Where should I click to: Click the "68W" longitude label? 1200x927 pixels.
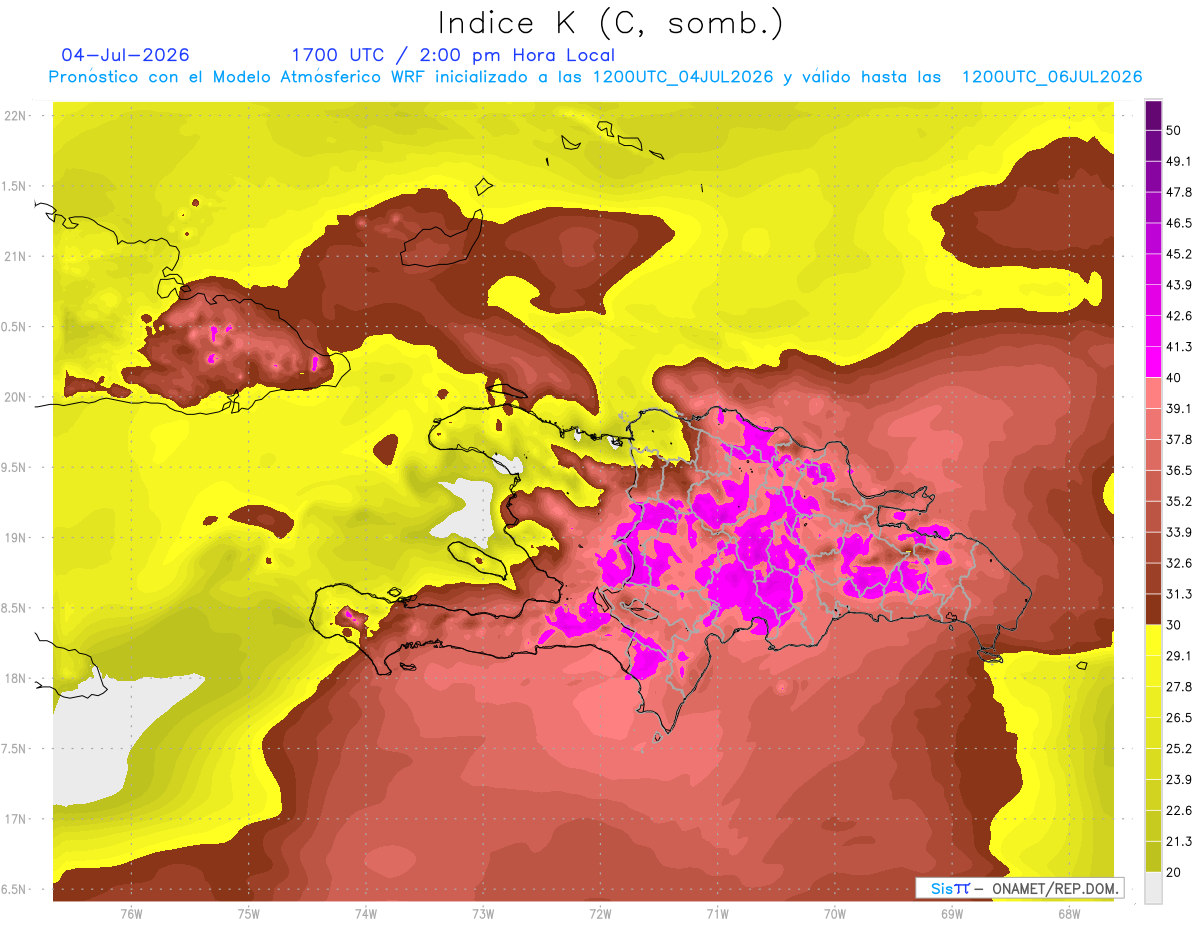[x=1069, y=913]
